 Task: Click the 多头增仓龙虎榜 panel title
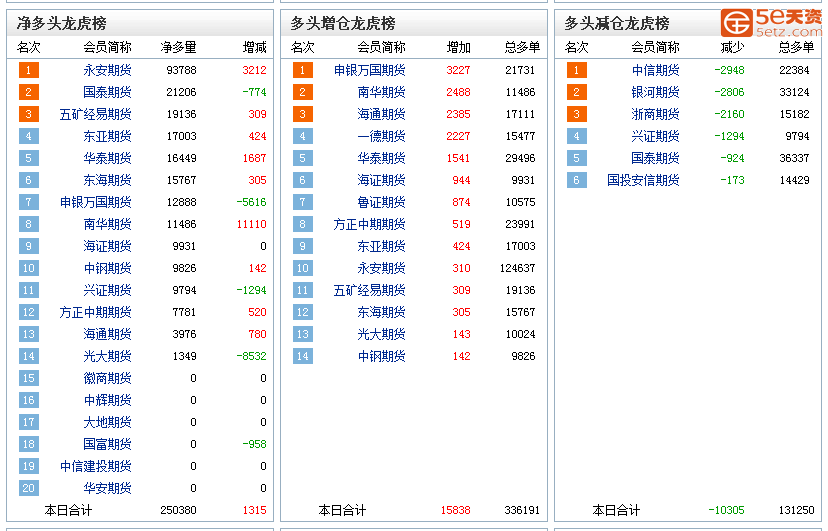pos(343,23)
